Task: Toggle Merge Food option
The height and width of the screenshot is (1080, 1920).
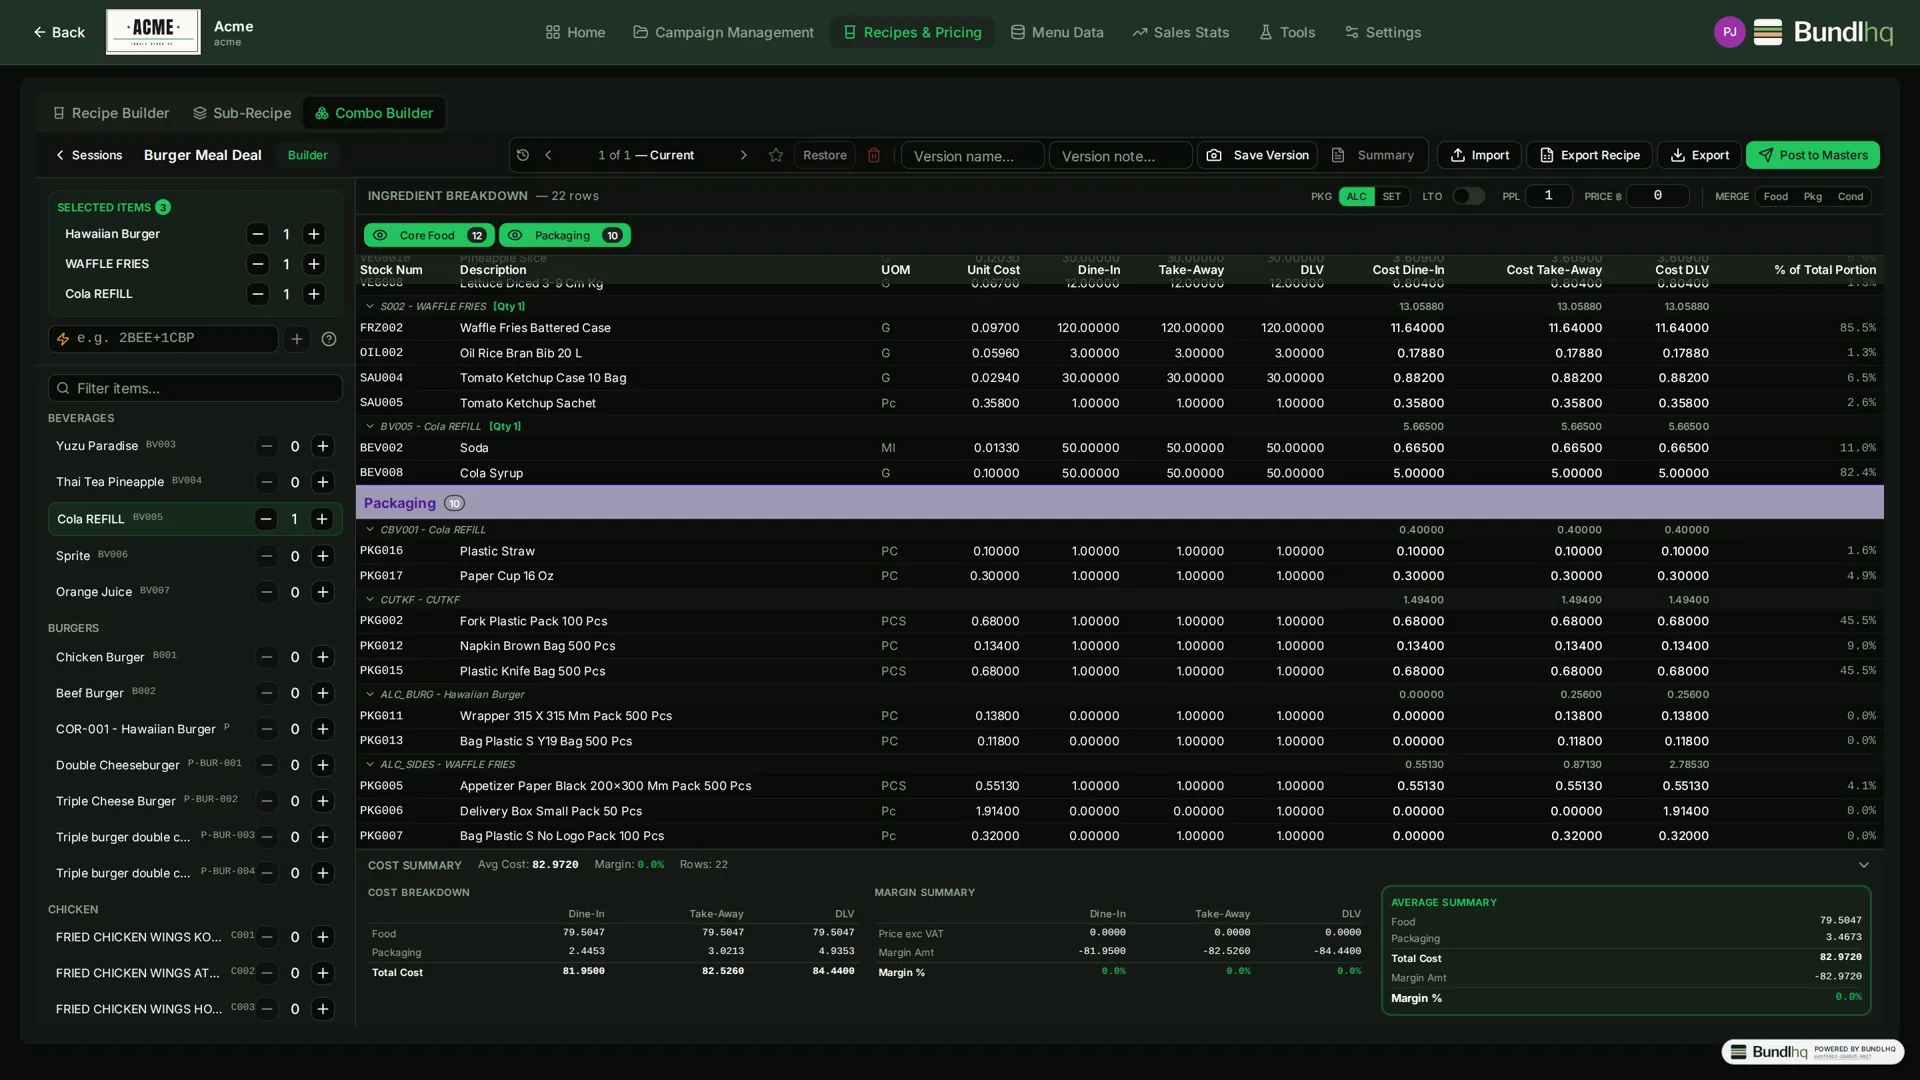Action: (1776, 196)
